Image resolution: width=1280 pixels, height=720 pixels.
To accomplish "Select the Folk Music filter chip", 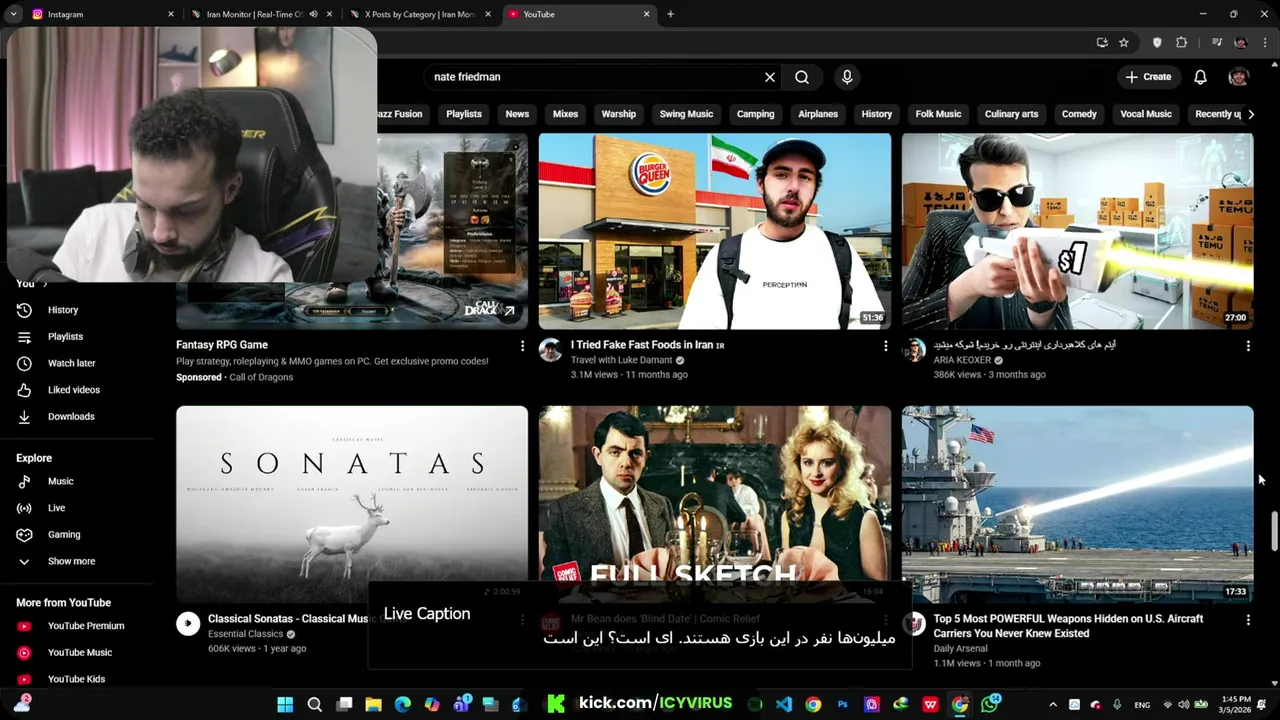I will click(938, 114).
